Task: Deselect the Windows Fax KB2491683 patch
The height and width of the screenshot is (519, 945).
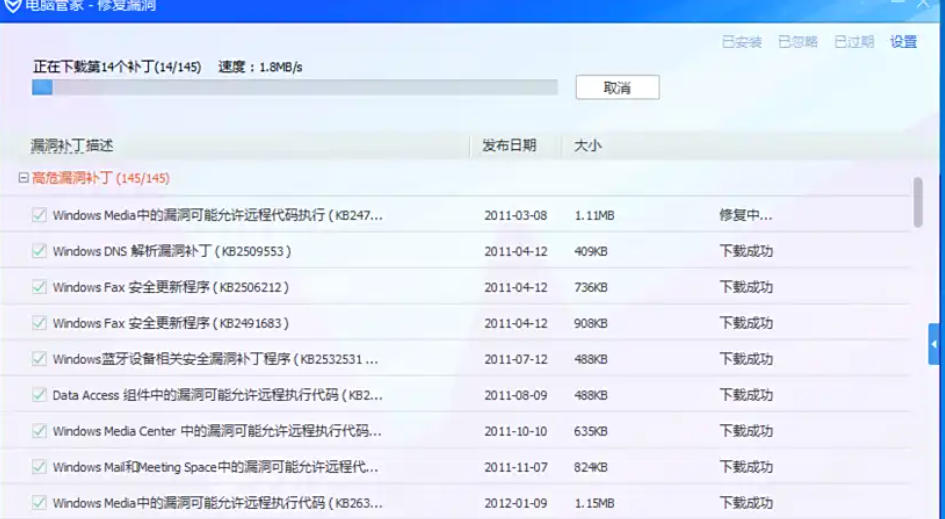Action: point(39,323)
